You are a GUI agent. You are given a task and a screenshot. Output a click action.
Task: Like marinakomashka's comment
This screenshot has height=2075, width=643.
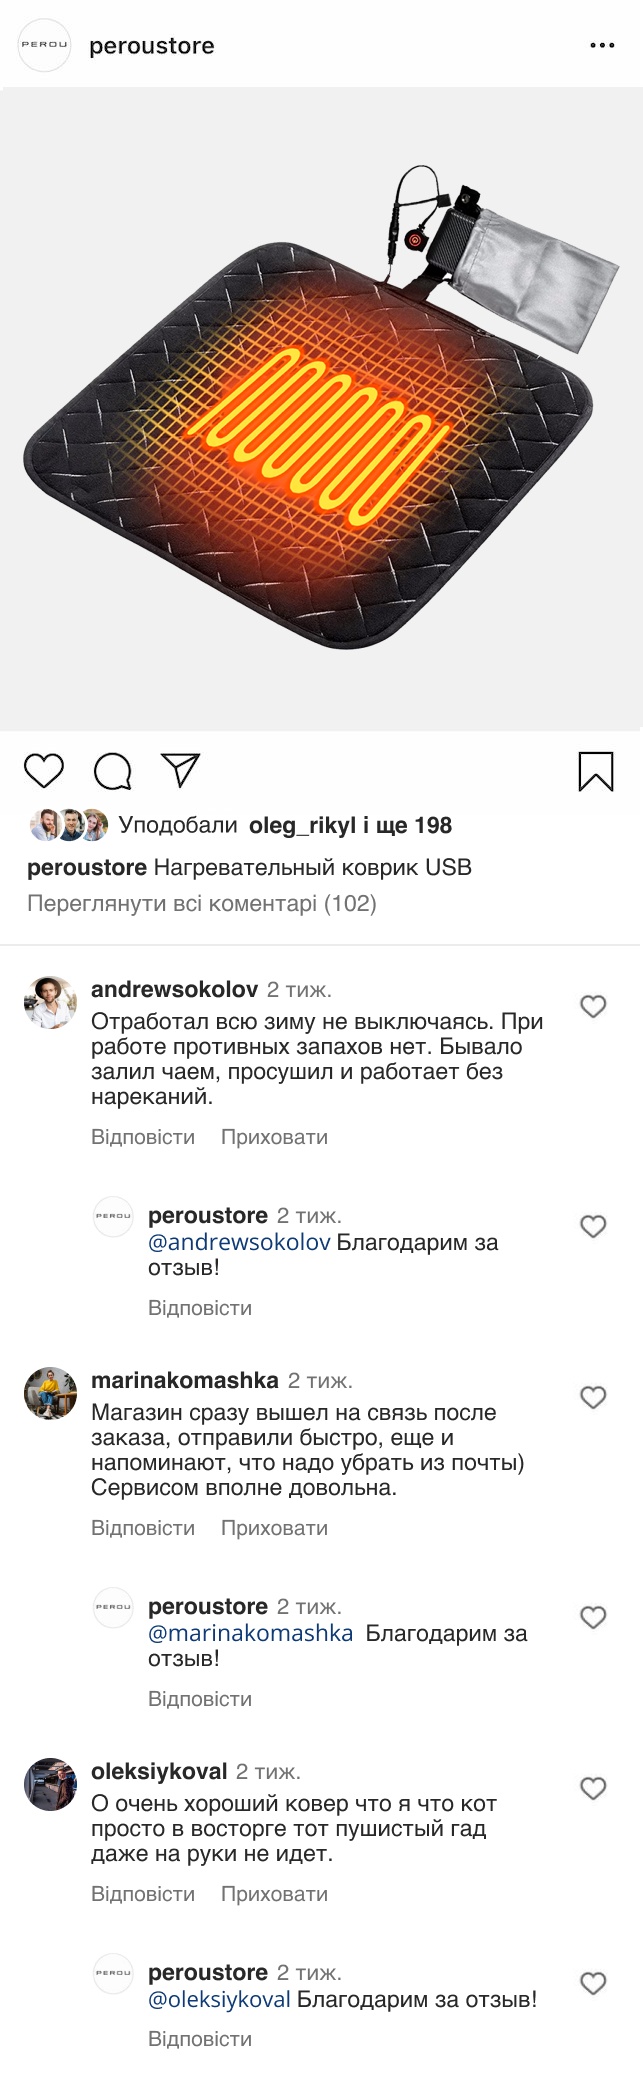click(x=593, y=1397)
